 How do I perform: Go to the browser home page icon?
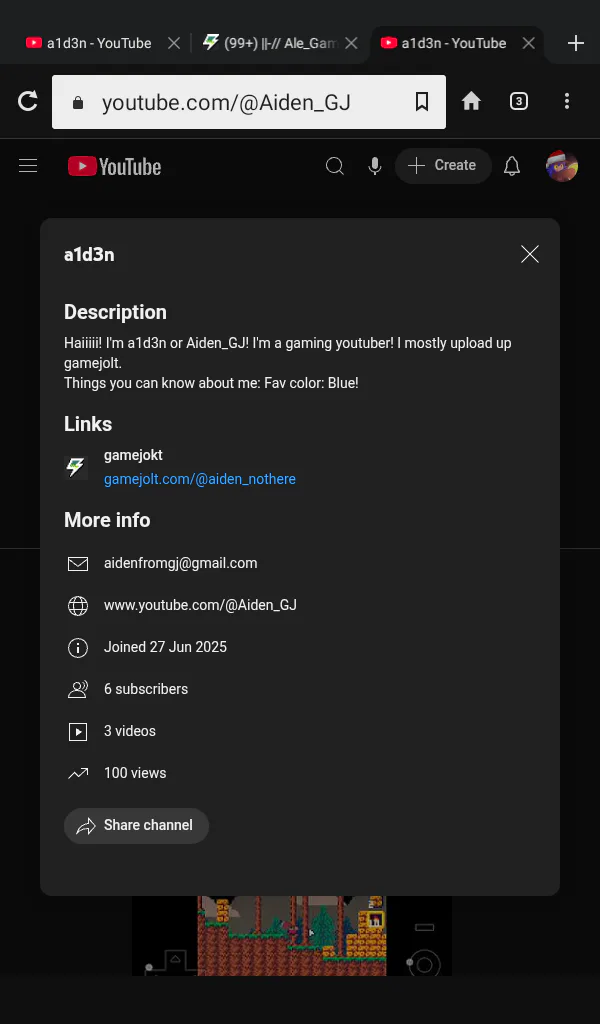[471, 101]
